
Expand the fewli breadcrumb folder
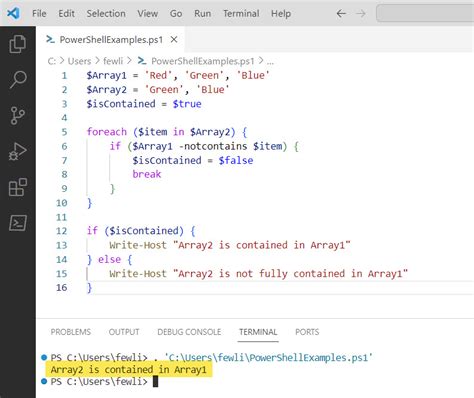(113, 61)
